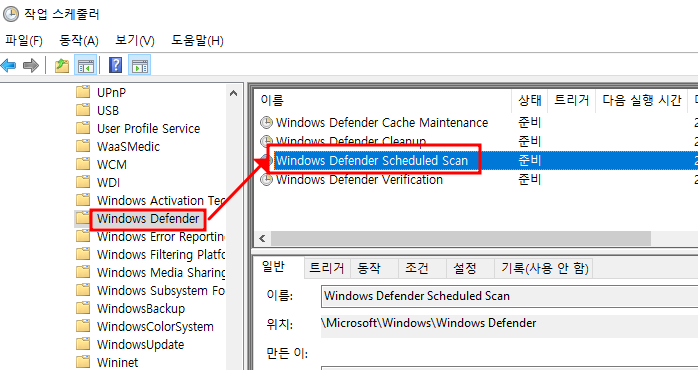Open the 동작(A) menu
The width and height of the screenshot is (698, 370).
(x=79, y=41)
